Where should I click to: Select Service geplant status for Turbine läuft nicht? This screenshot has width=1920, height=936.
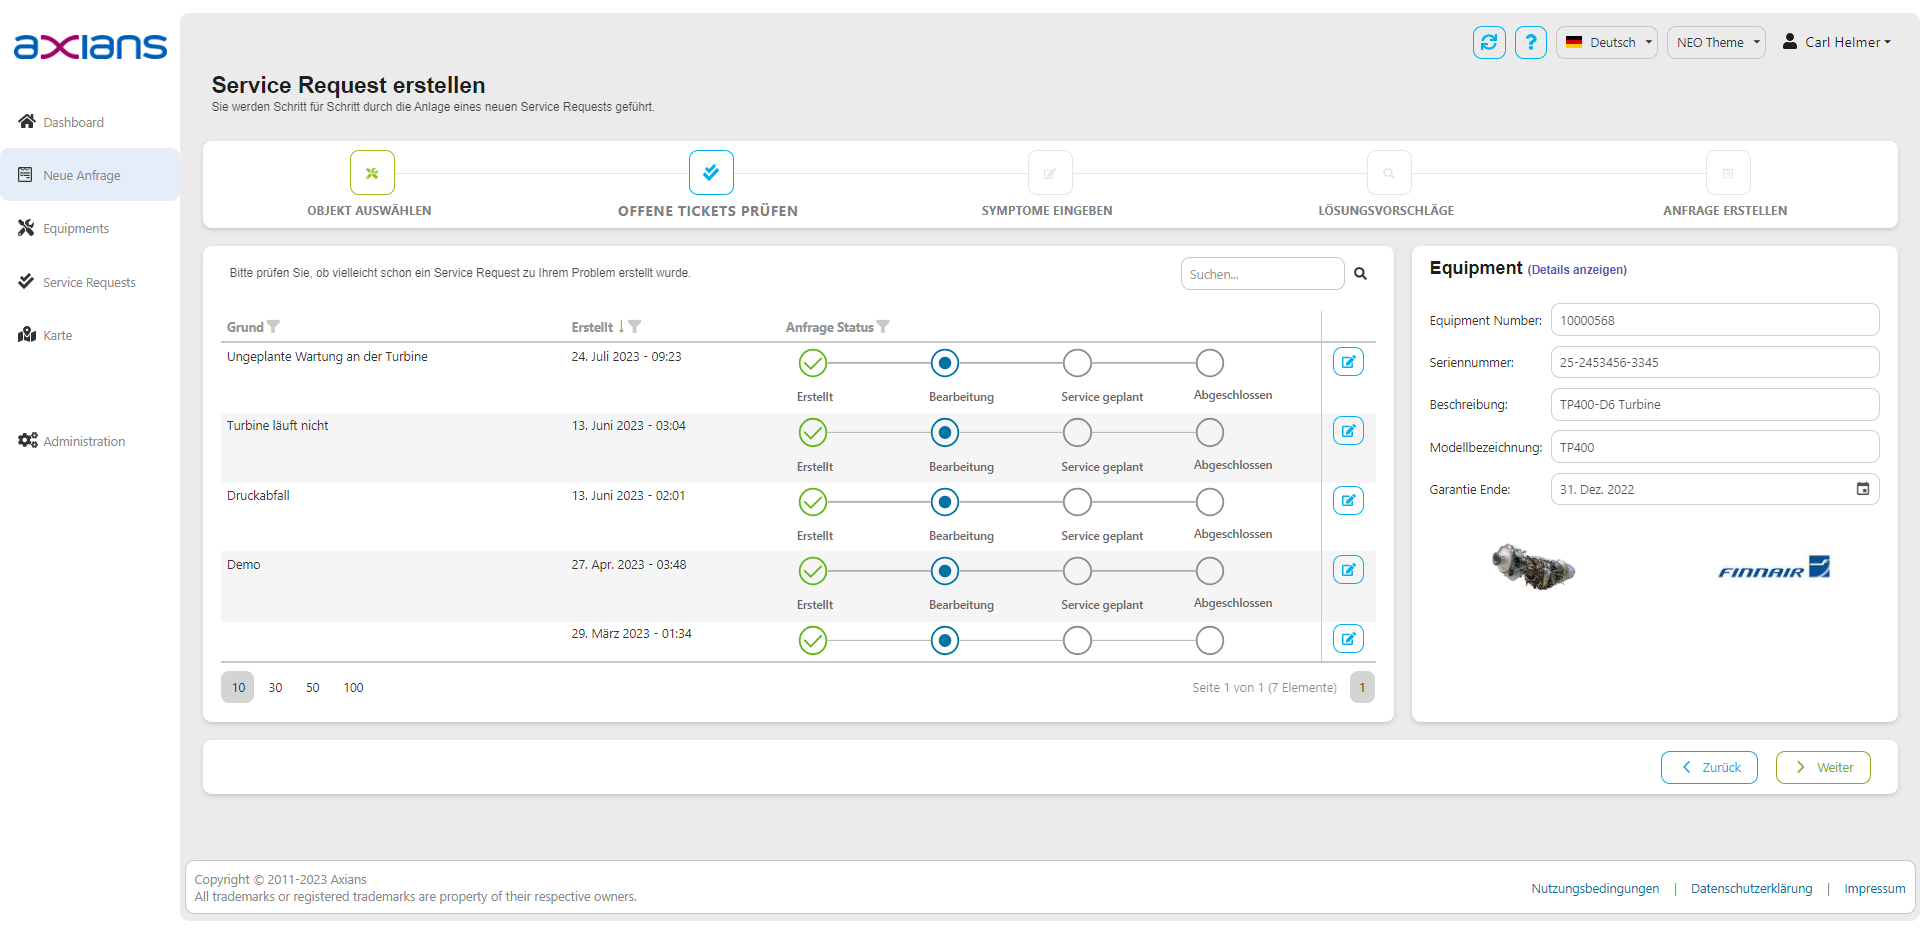[x=1077, y=432]
